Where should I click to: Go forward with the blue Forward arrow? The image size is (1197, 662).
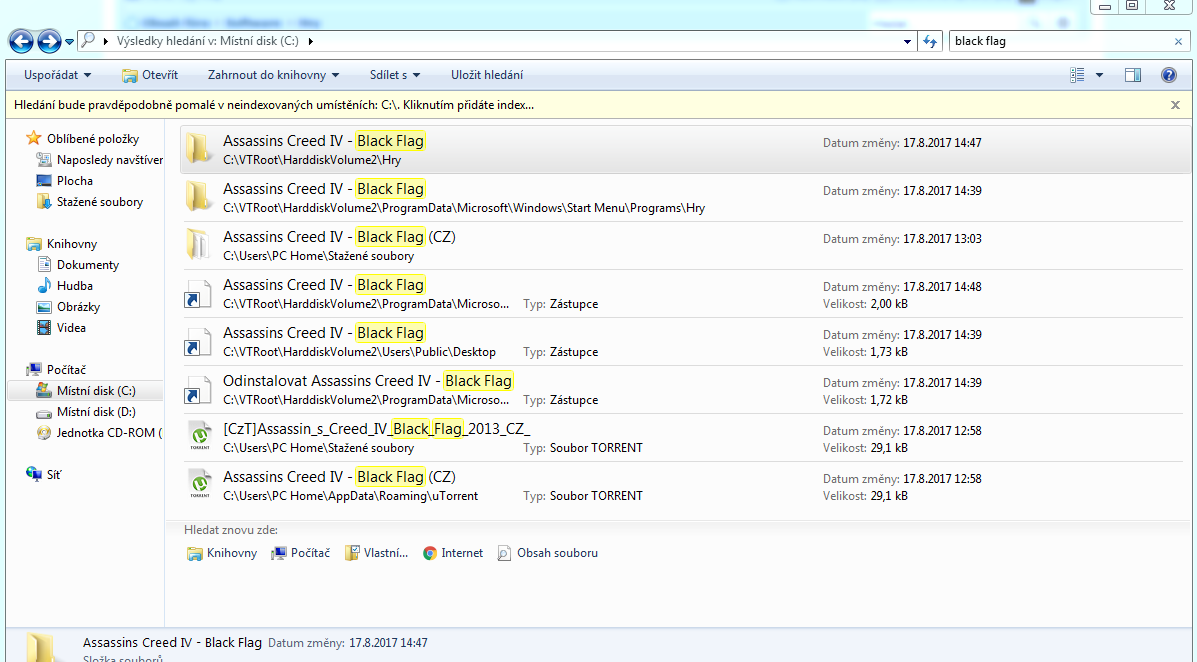[x=49, y=41]
